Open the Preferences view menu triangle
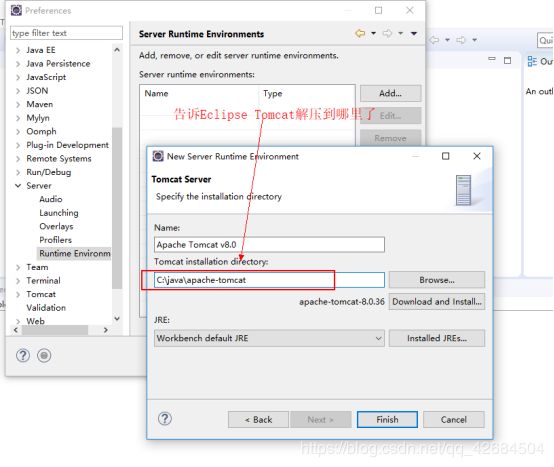 coord(414,34)
